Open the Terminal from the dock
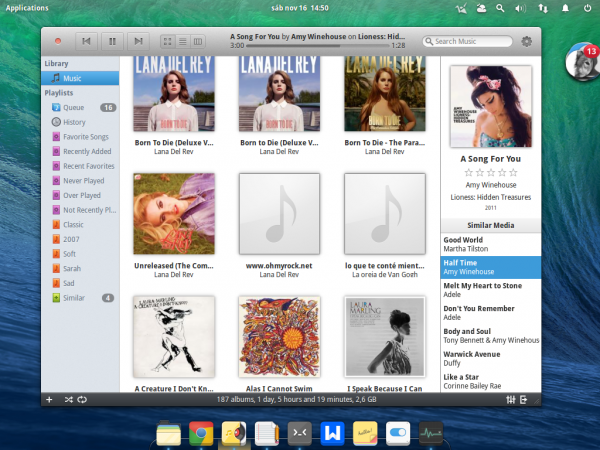This screenshot has width=600, height=450. [x=300, y=434]
